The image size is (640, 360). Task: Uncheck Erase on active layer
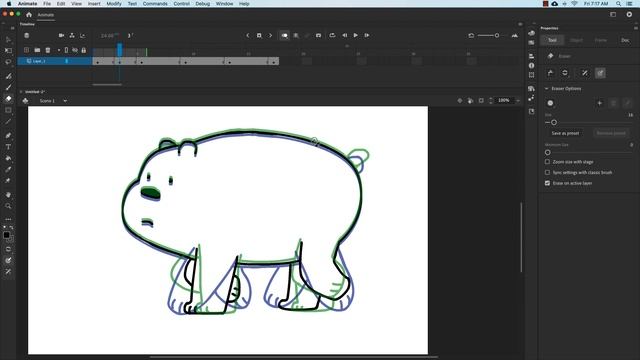tap(547, 183)
